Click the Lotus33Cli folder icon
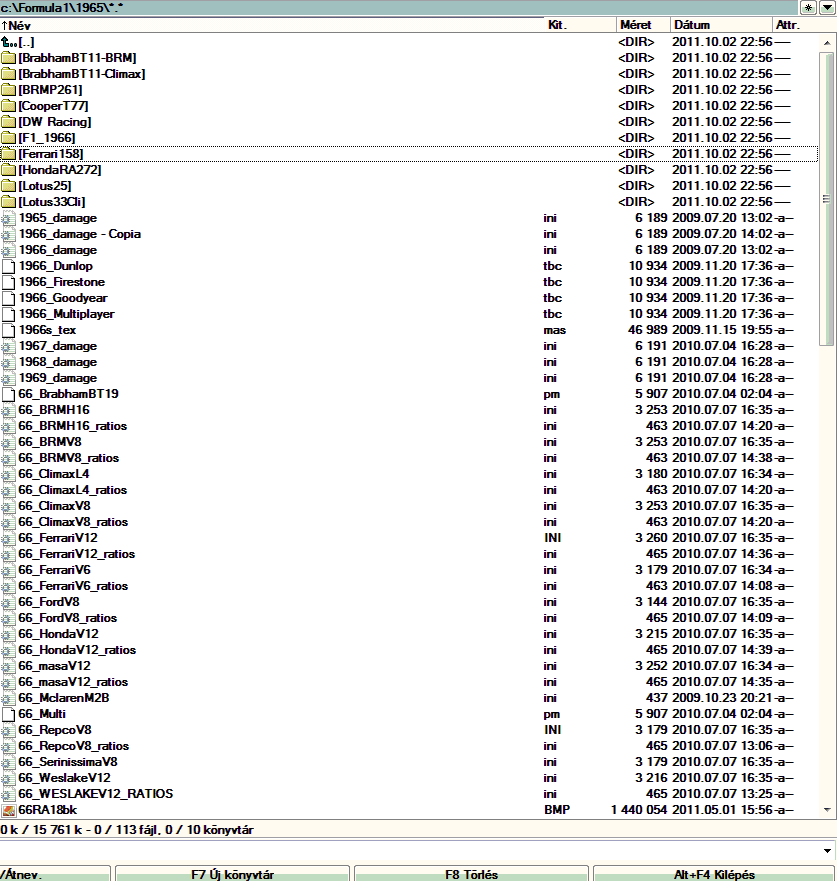The height and width of the screenshot is (886, 837). tap(8, 202)
